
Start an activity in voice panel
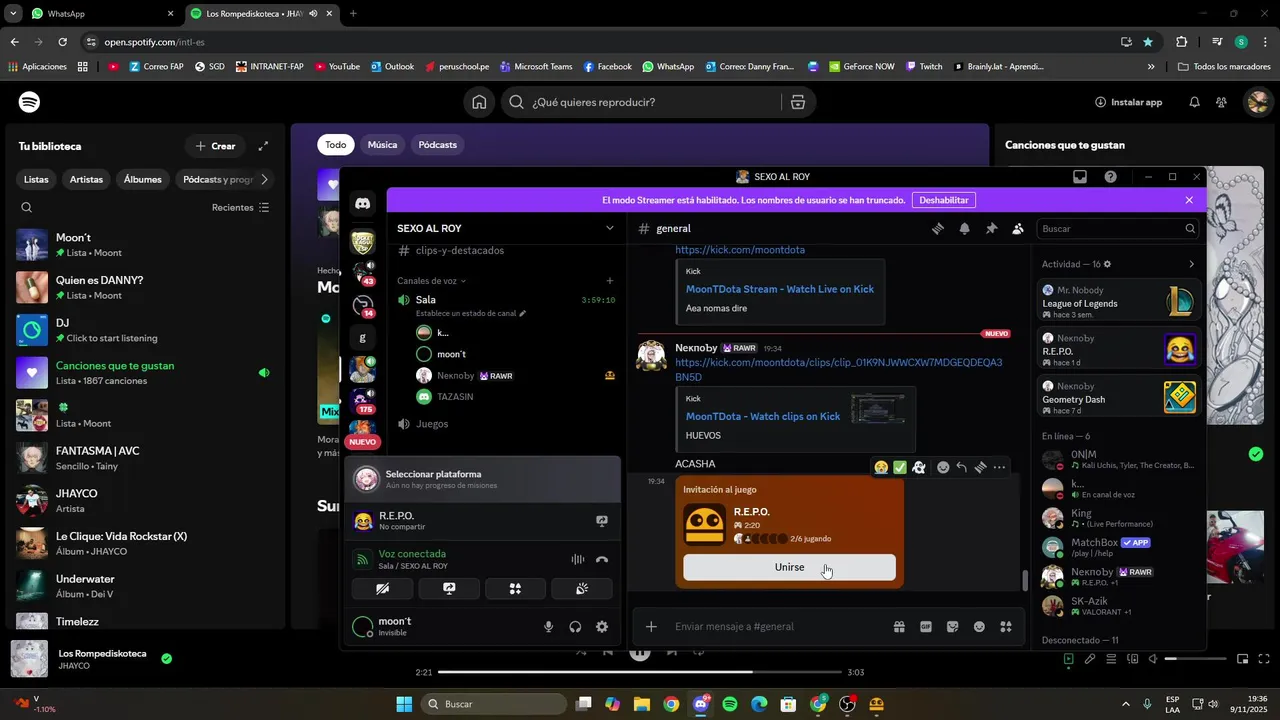pos(515,589)
